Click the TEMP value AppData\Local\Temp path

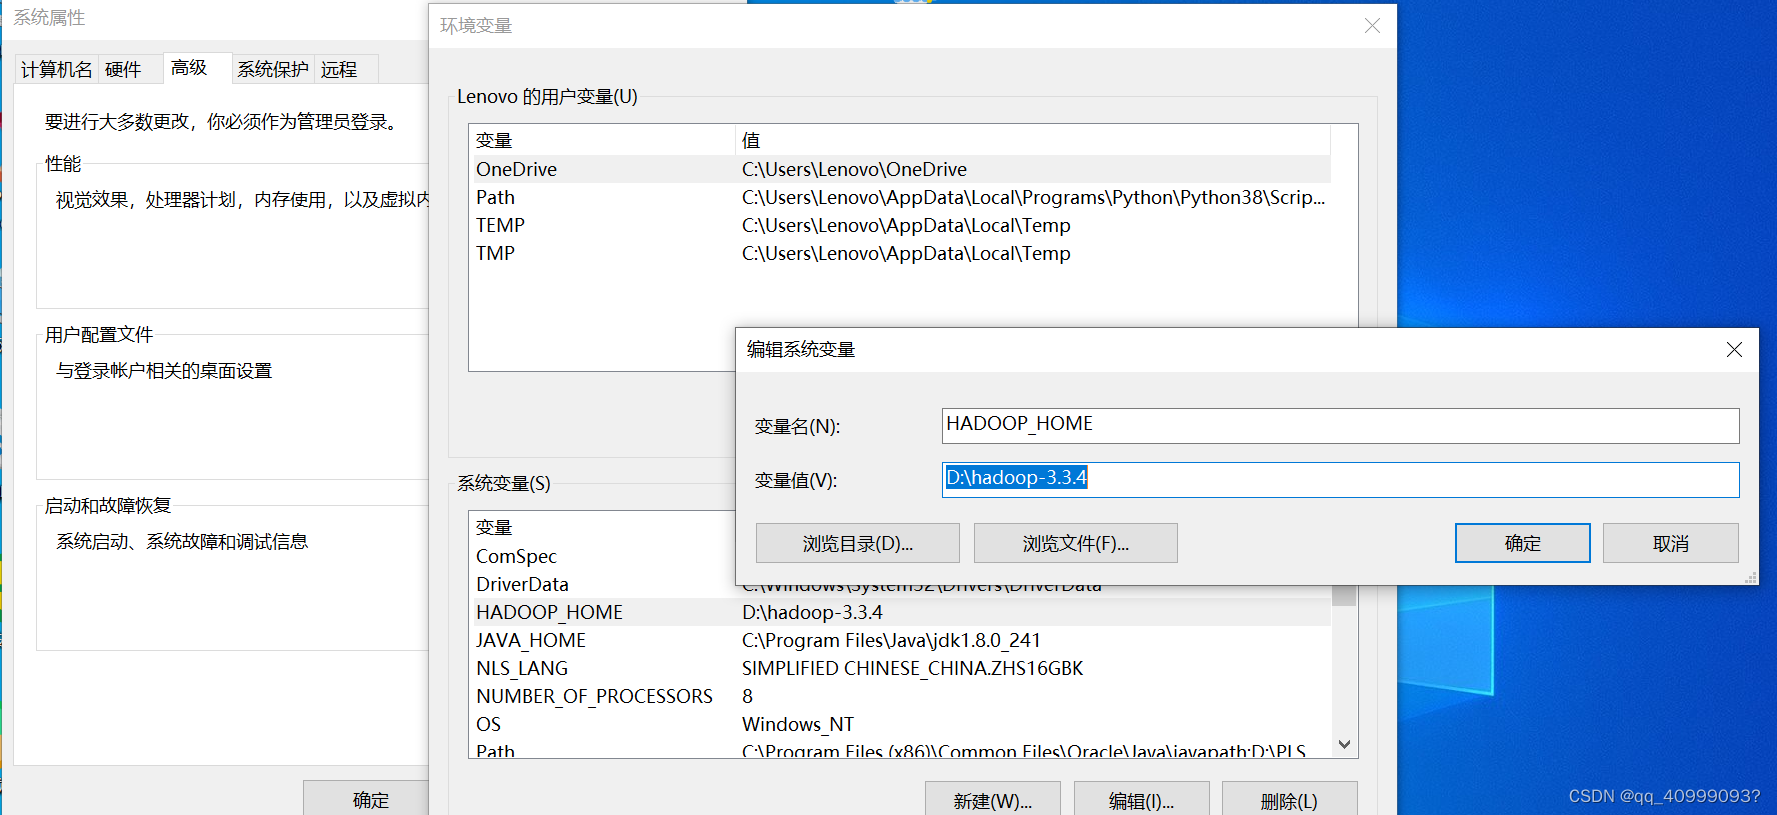click(906, 225)
